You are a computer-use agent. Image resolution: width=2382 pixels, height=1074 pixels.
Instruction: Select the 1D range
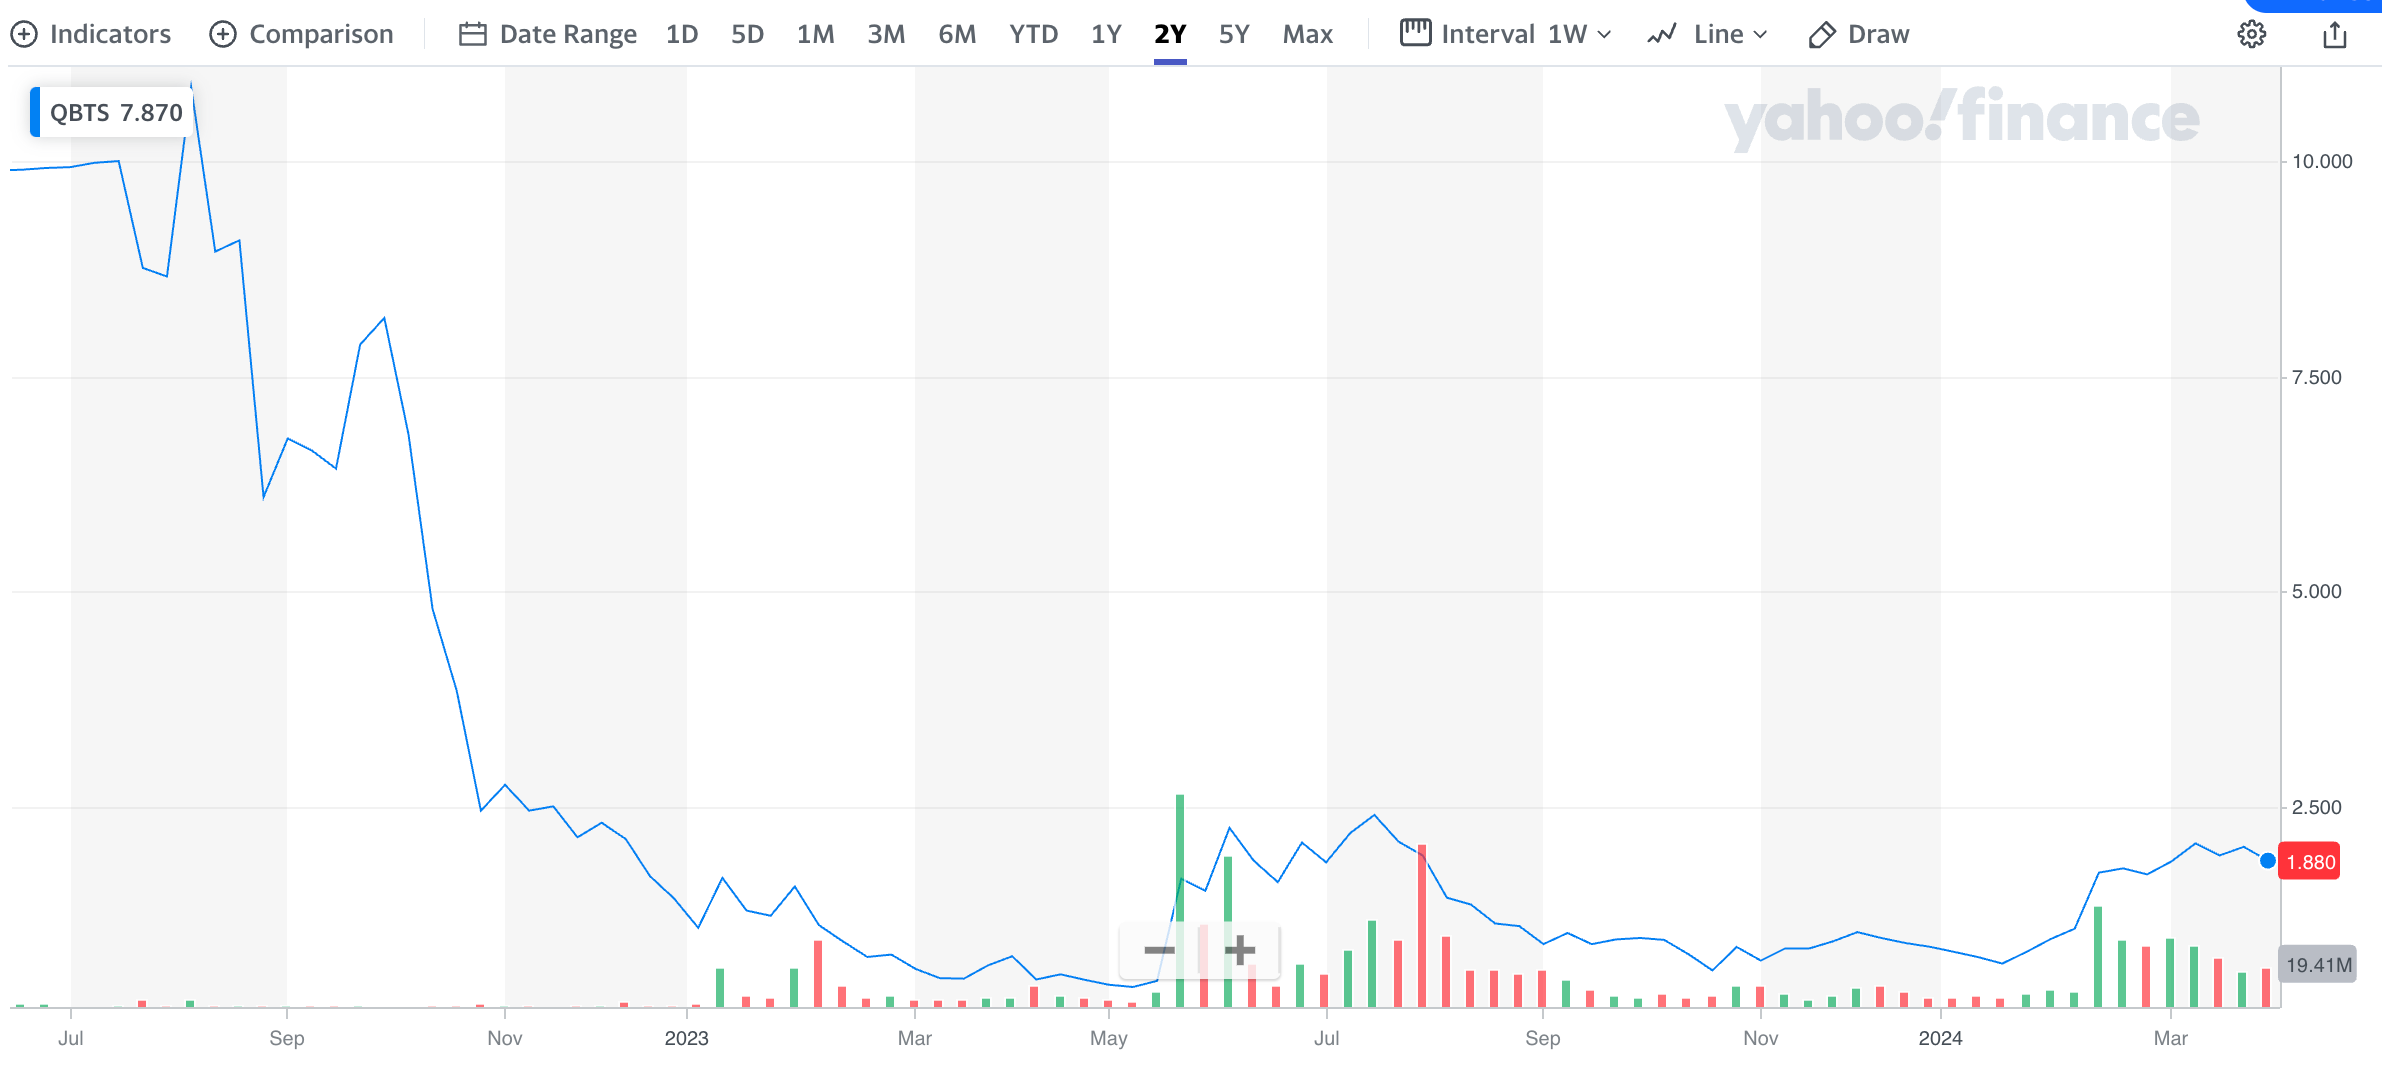(x=682, y=34)
